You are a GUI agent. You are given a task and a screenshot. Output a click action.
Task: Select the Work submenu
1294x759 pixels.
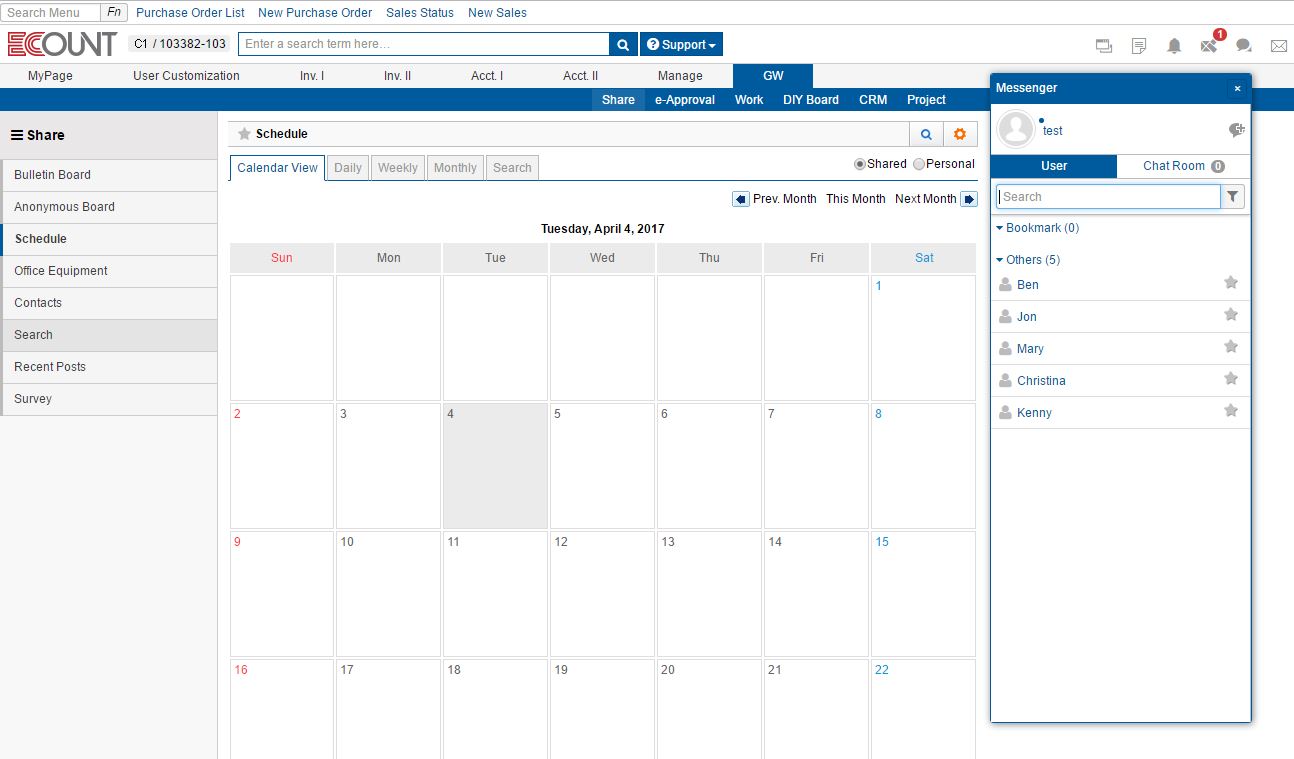(x=749, y=100)
